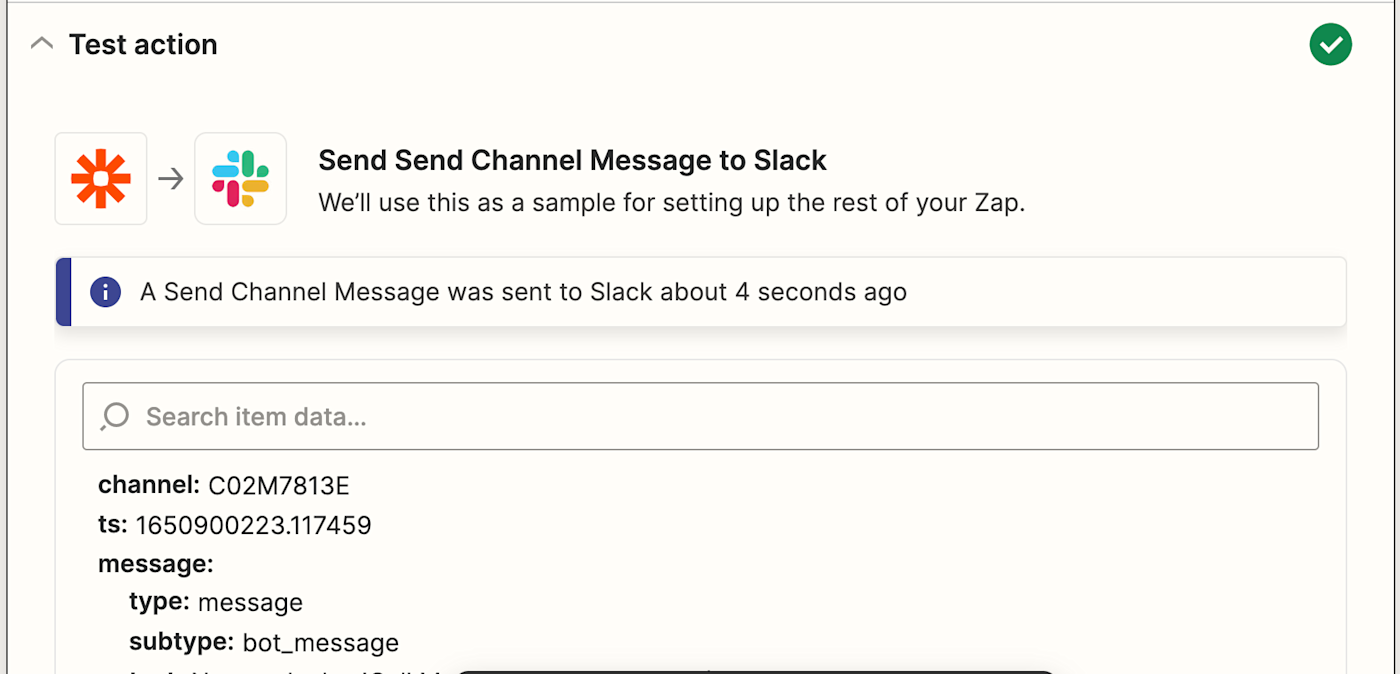Click the Slack logo icon
This screenshot has width=1400, height=674.
[240, 179]
